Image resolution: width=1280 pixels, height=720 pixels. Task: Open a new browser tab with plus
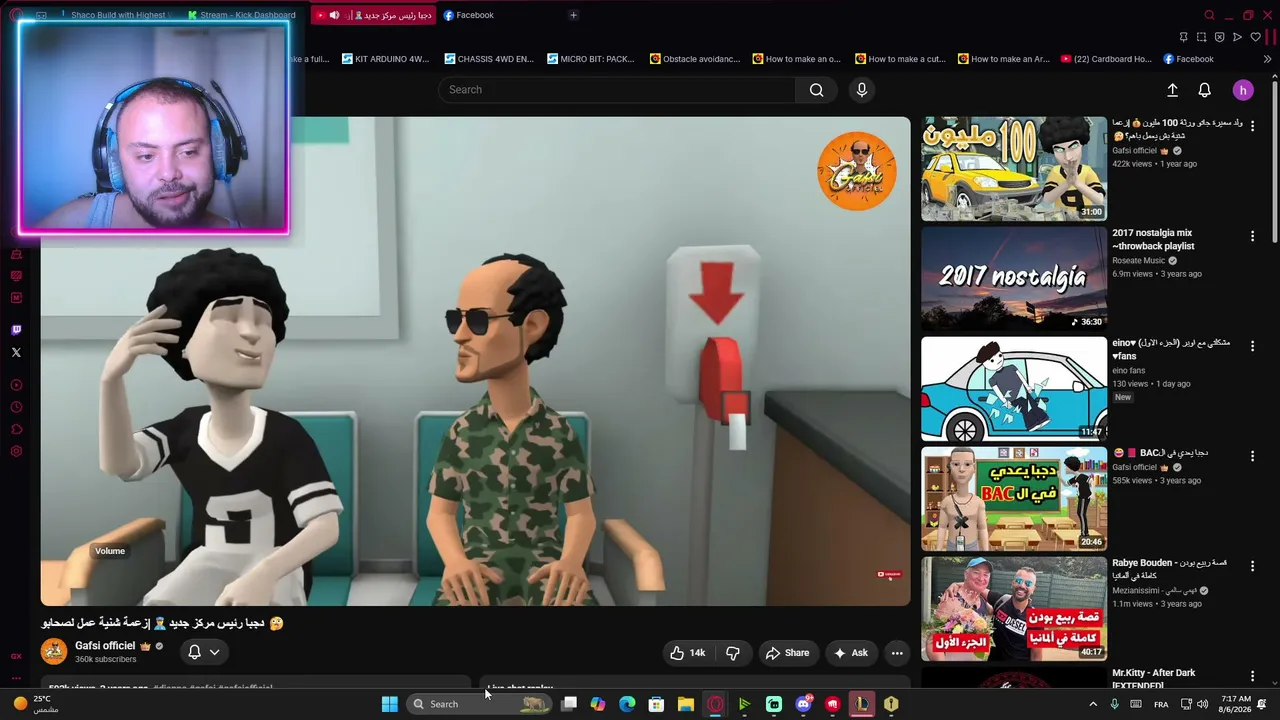point(573,15)
